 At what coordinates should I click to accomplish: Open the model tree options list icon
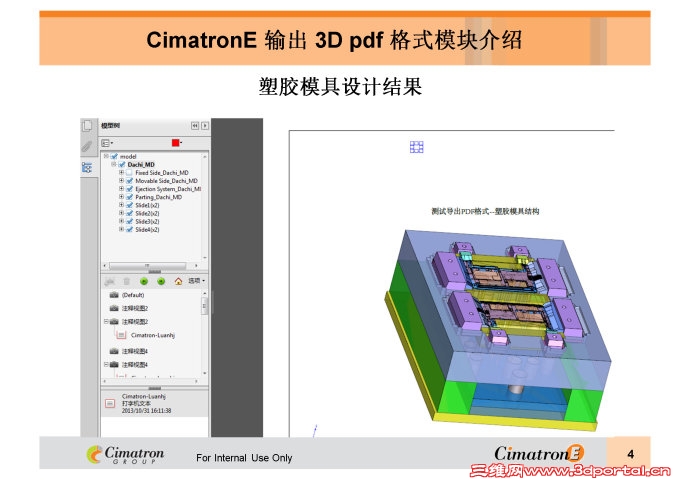coord(107,143)
